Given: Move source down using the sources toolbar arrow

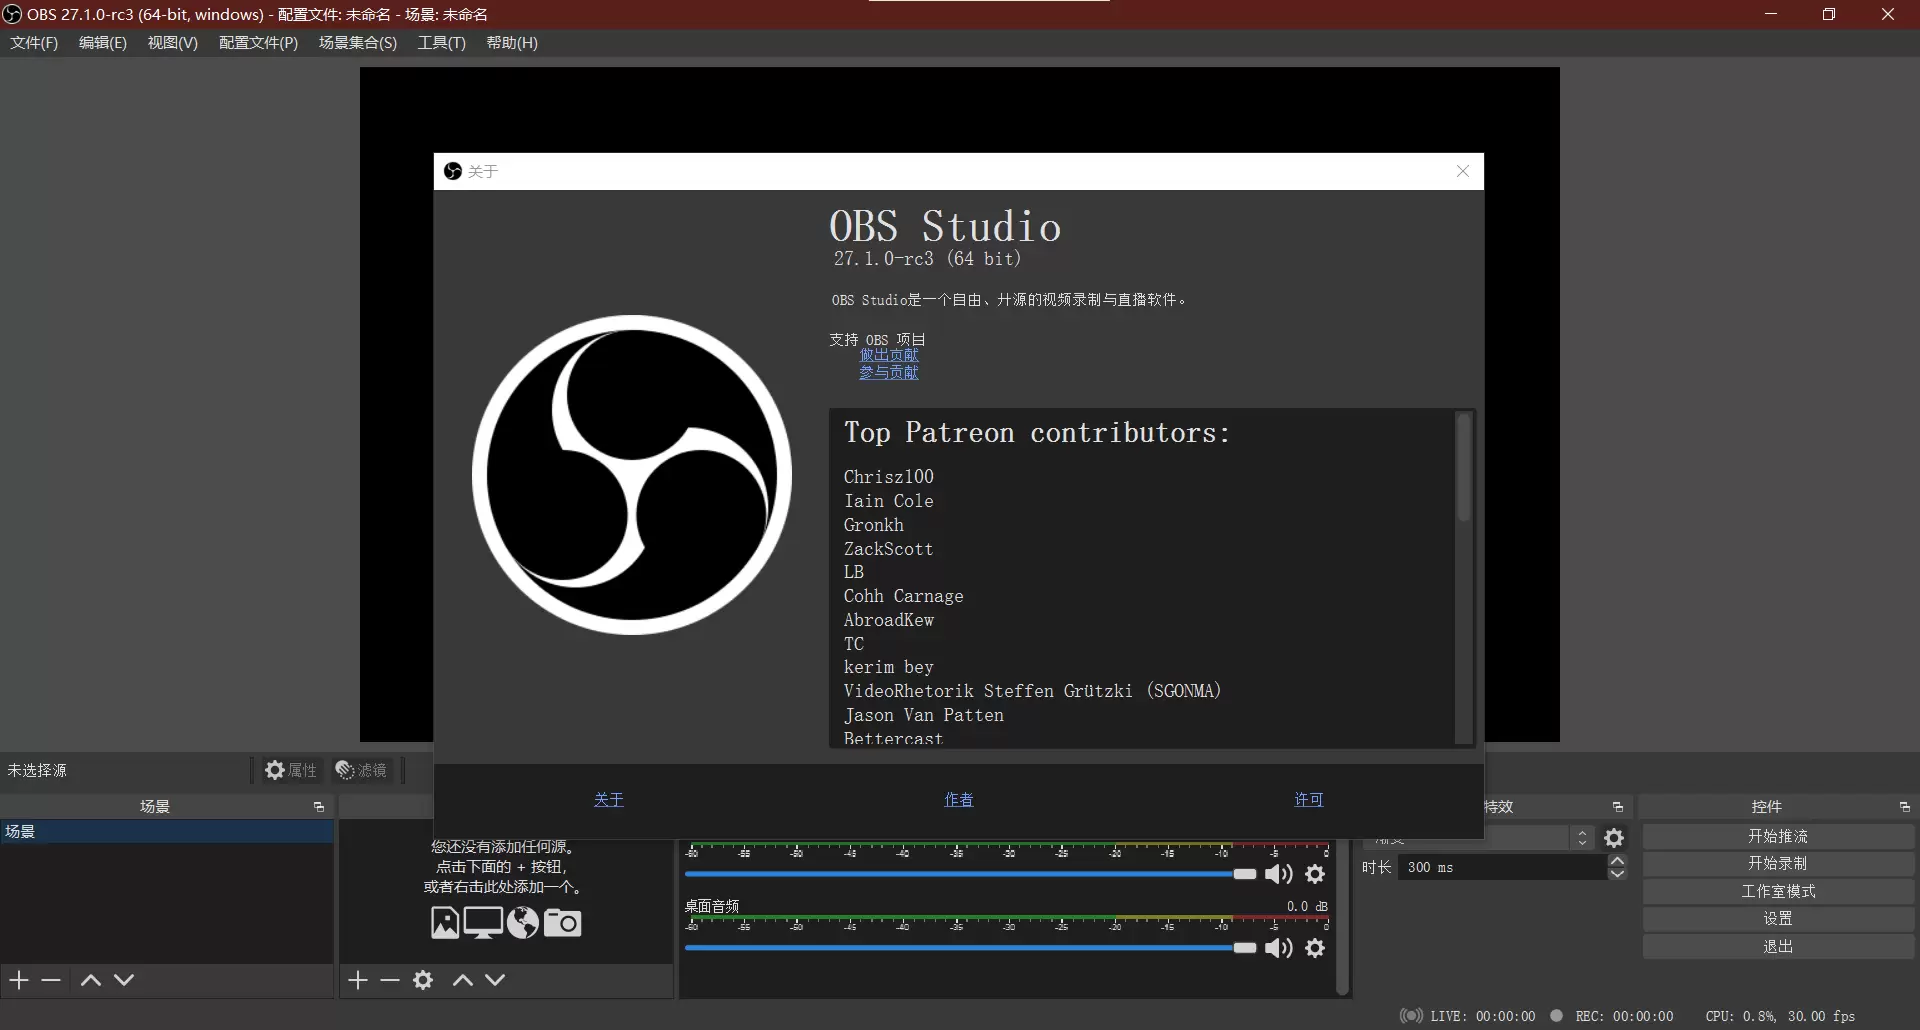Looking at the screenshot, I should tap(495, 980).
